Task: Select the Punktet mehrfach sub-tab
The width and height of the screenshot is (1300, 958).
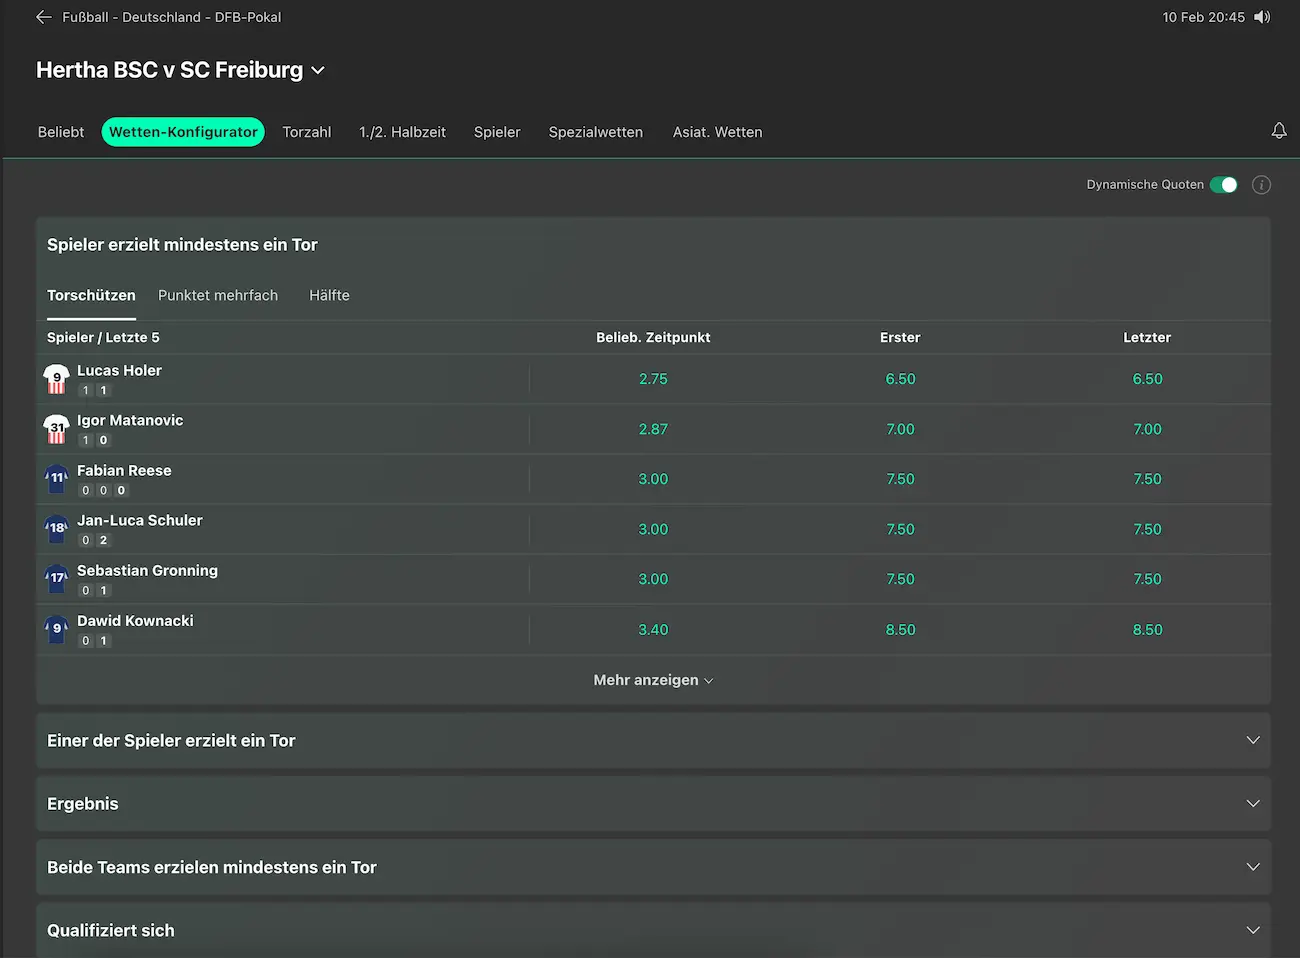Action: pyautogui.click(x=218, y=295)
